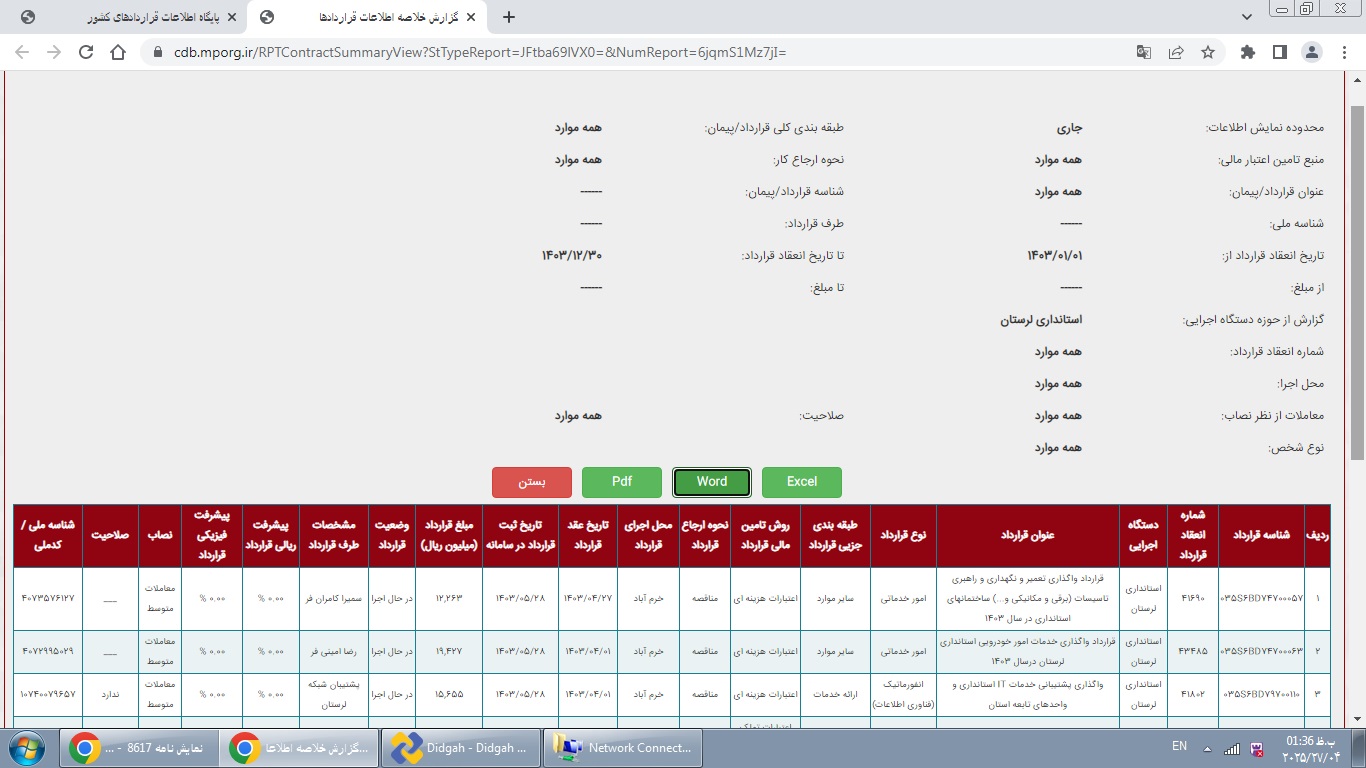Click the padlock site info icon
Screen dimensions: 1366x768
coord(156,52)
